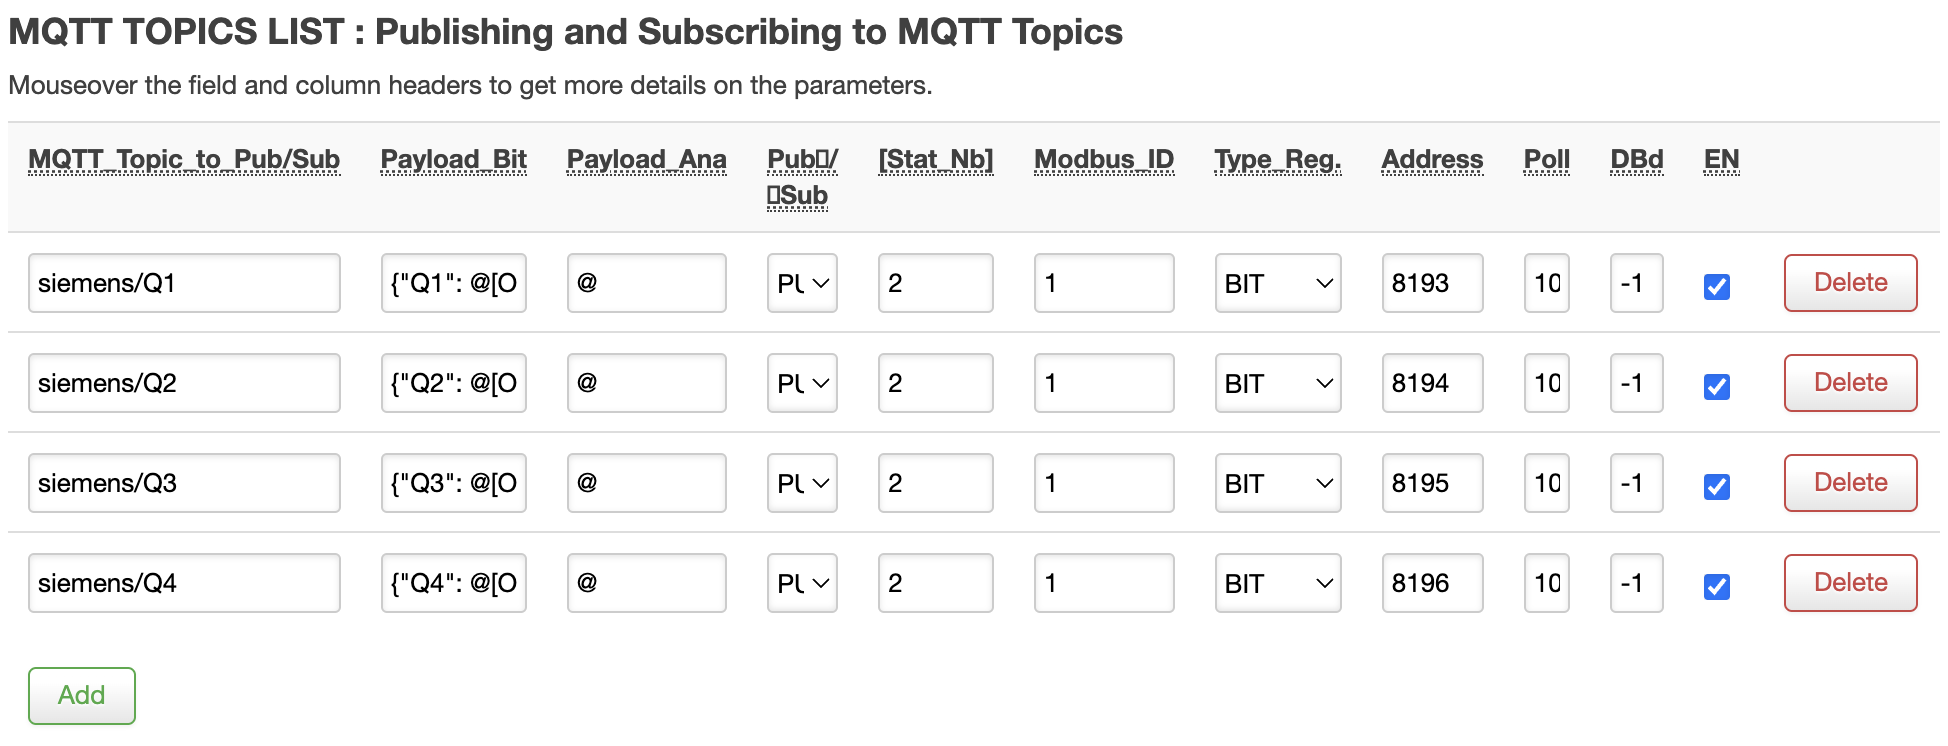Viewport: 1948px width, 746px height.
Task: Click the DBd column header
Action: click(1636, 160)
